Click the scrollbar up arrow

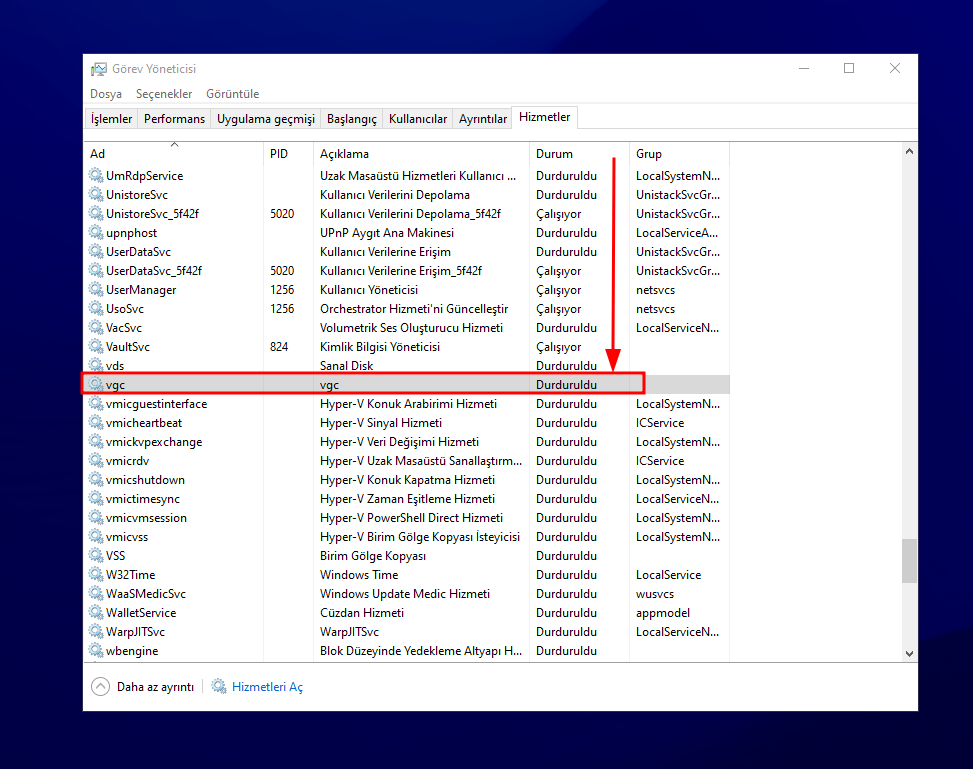[x=909, y=151]
